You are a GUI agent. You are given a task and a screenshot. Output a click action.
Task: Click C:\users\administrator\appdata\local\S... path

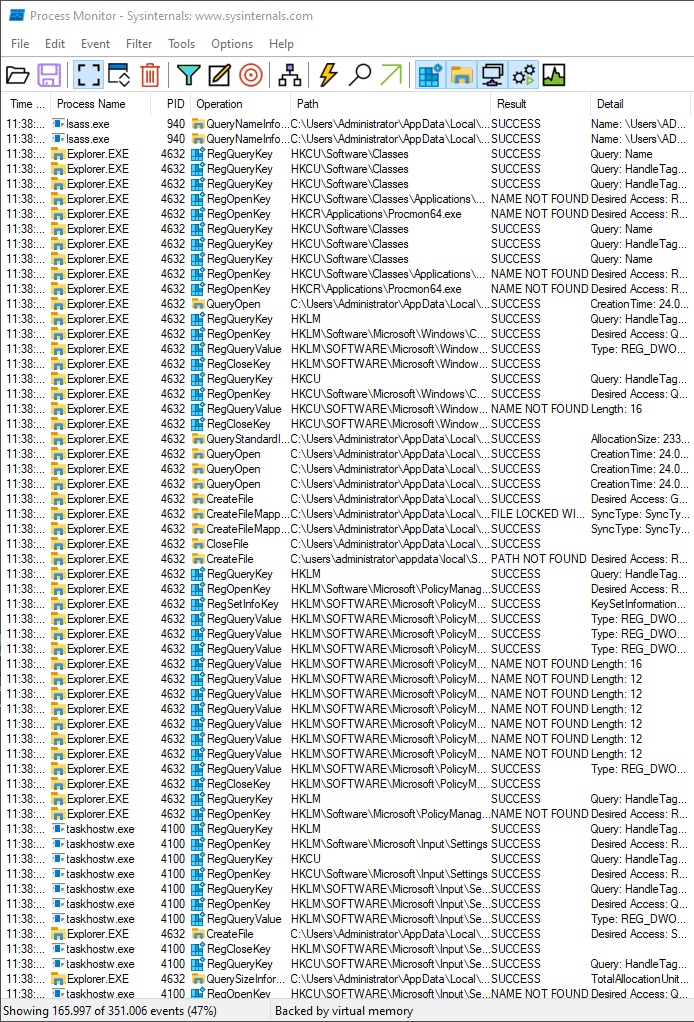click(x=389, y=559)
